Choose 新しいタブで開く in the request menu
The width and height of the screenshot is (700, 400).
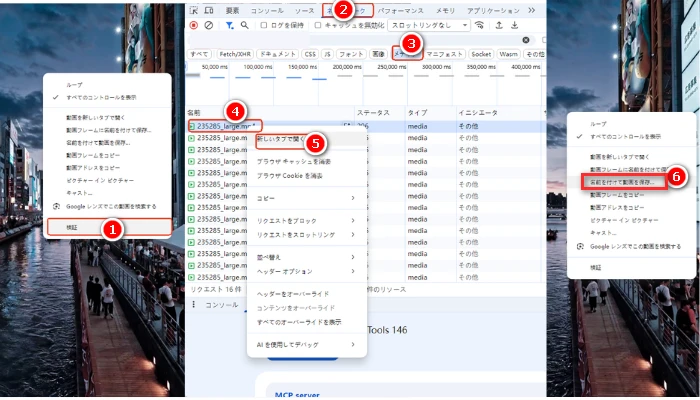coord(281,139)
